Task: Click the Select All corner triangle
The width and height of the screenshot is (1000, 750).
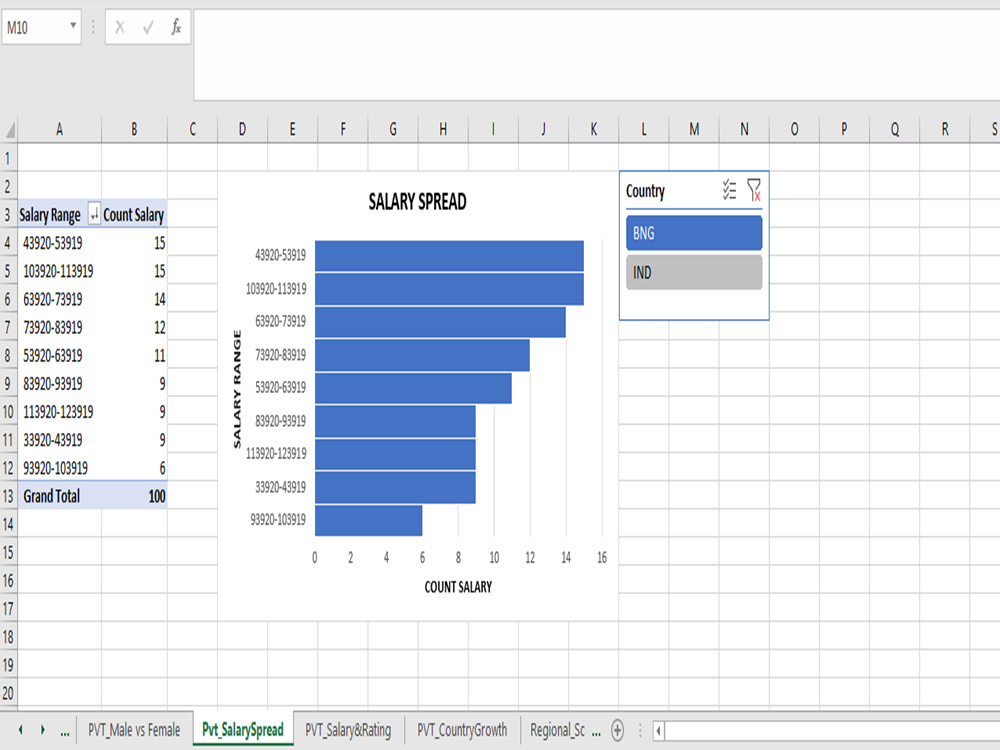Action: click(x=9, y=129)
